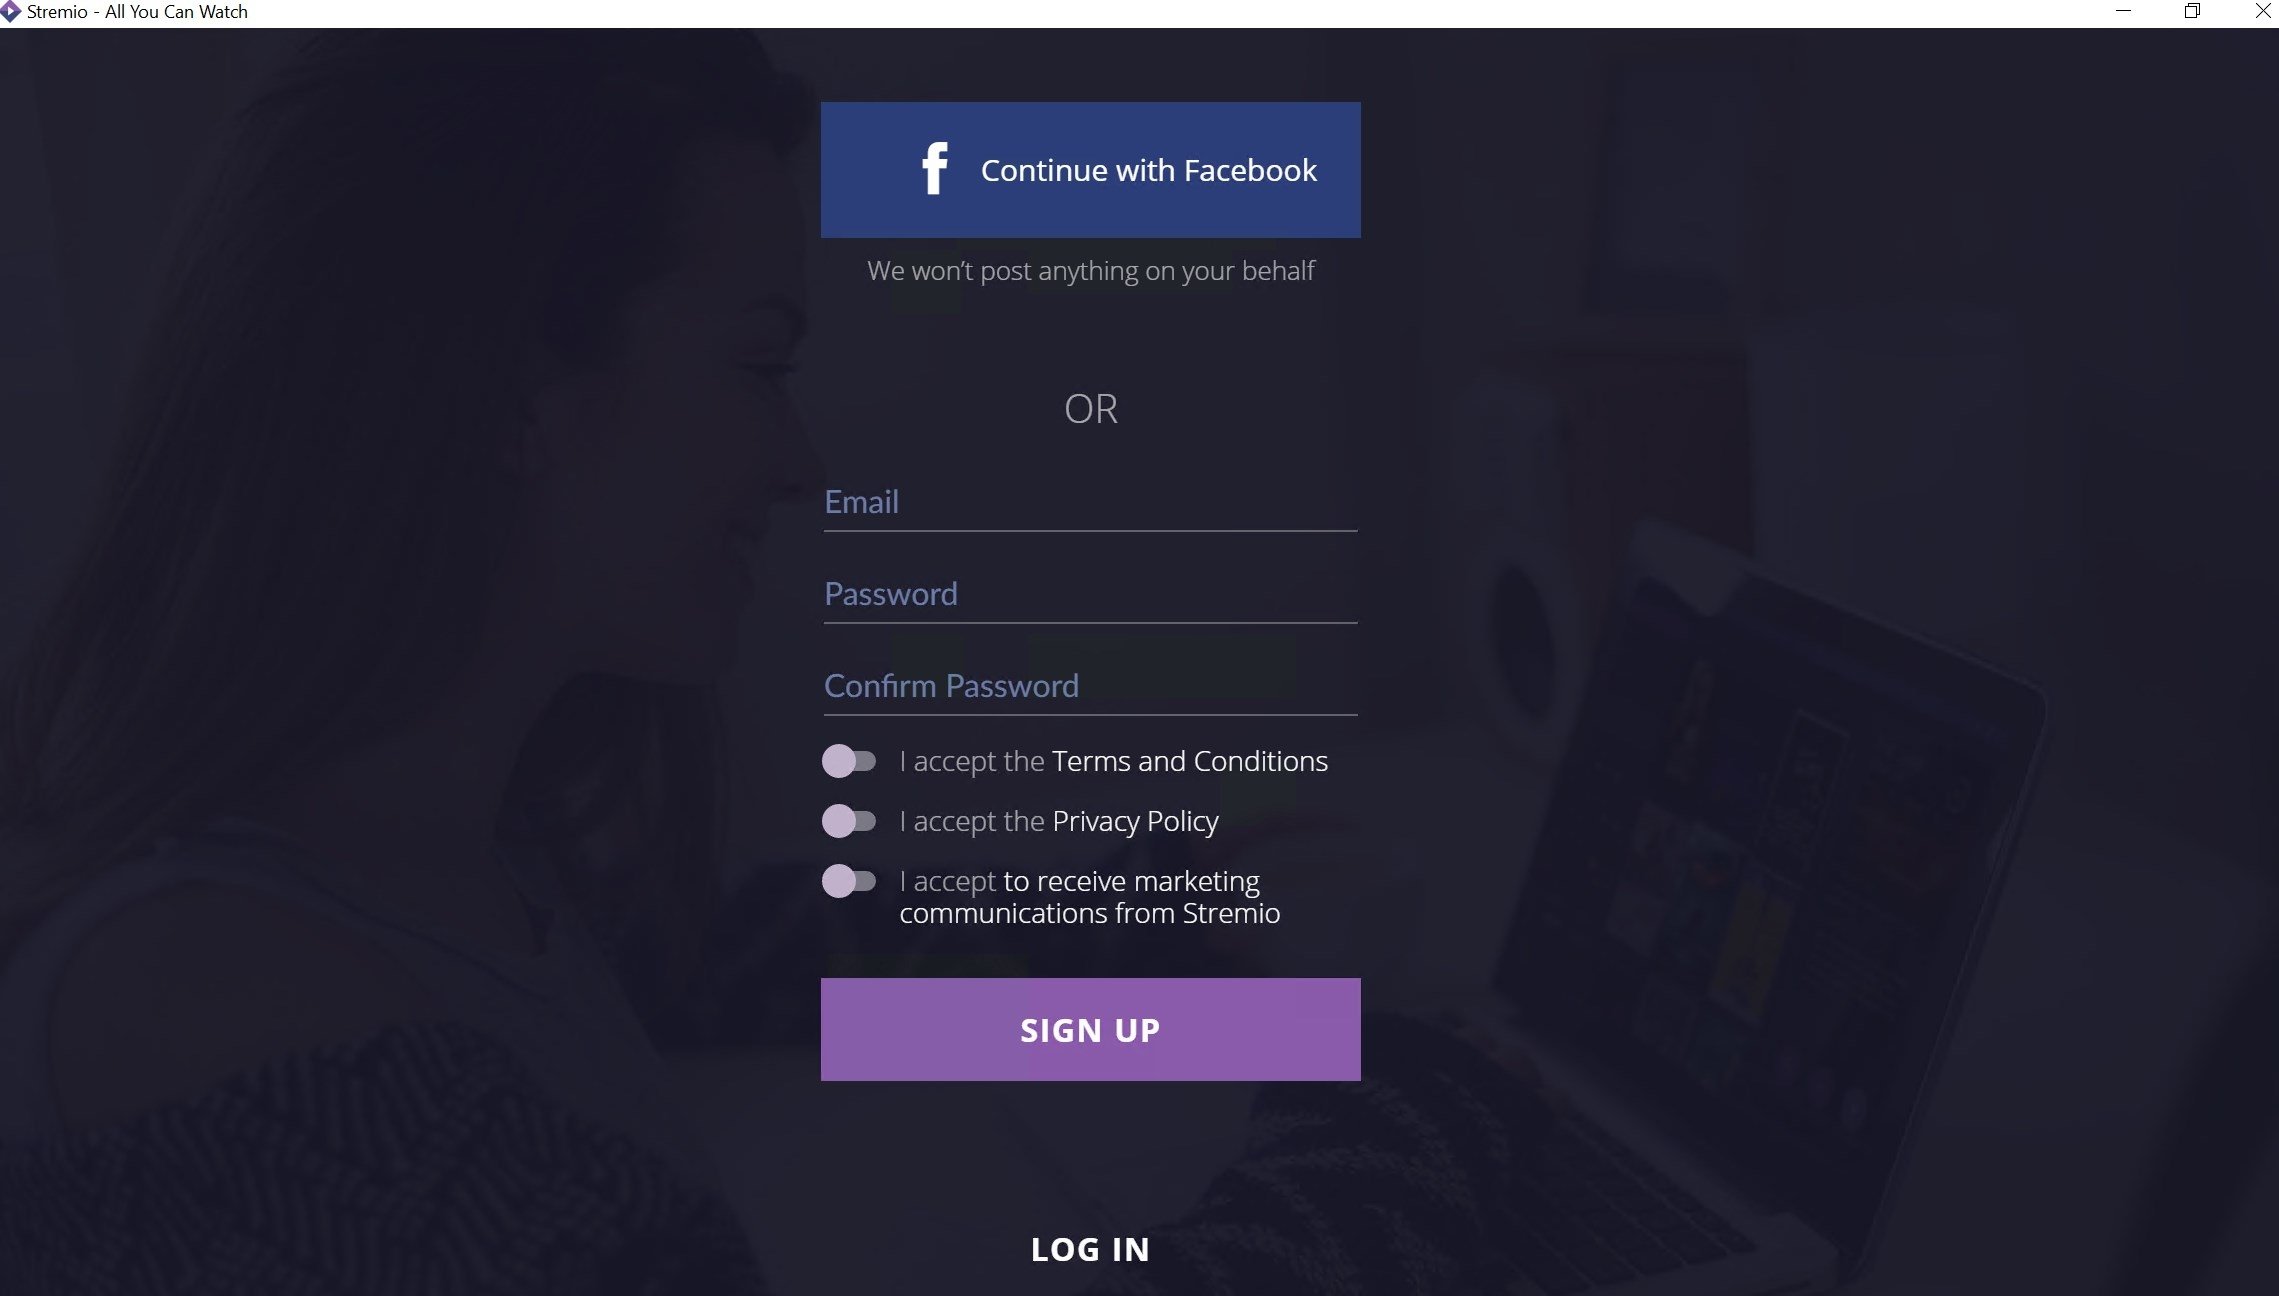Click the Confirm Password input field

tap(1091, 686)
